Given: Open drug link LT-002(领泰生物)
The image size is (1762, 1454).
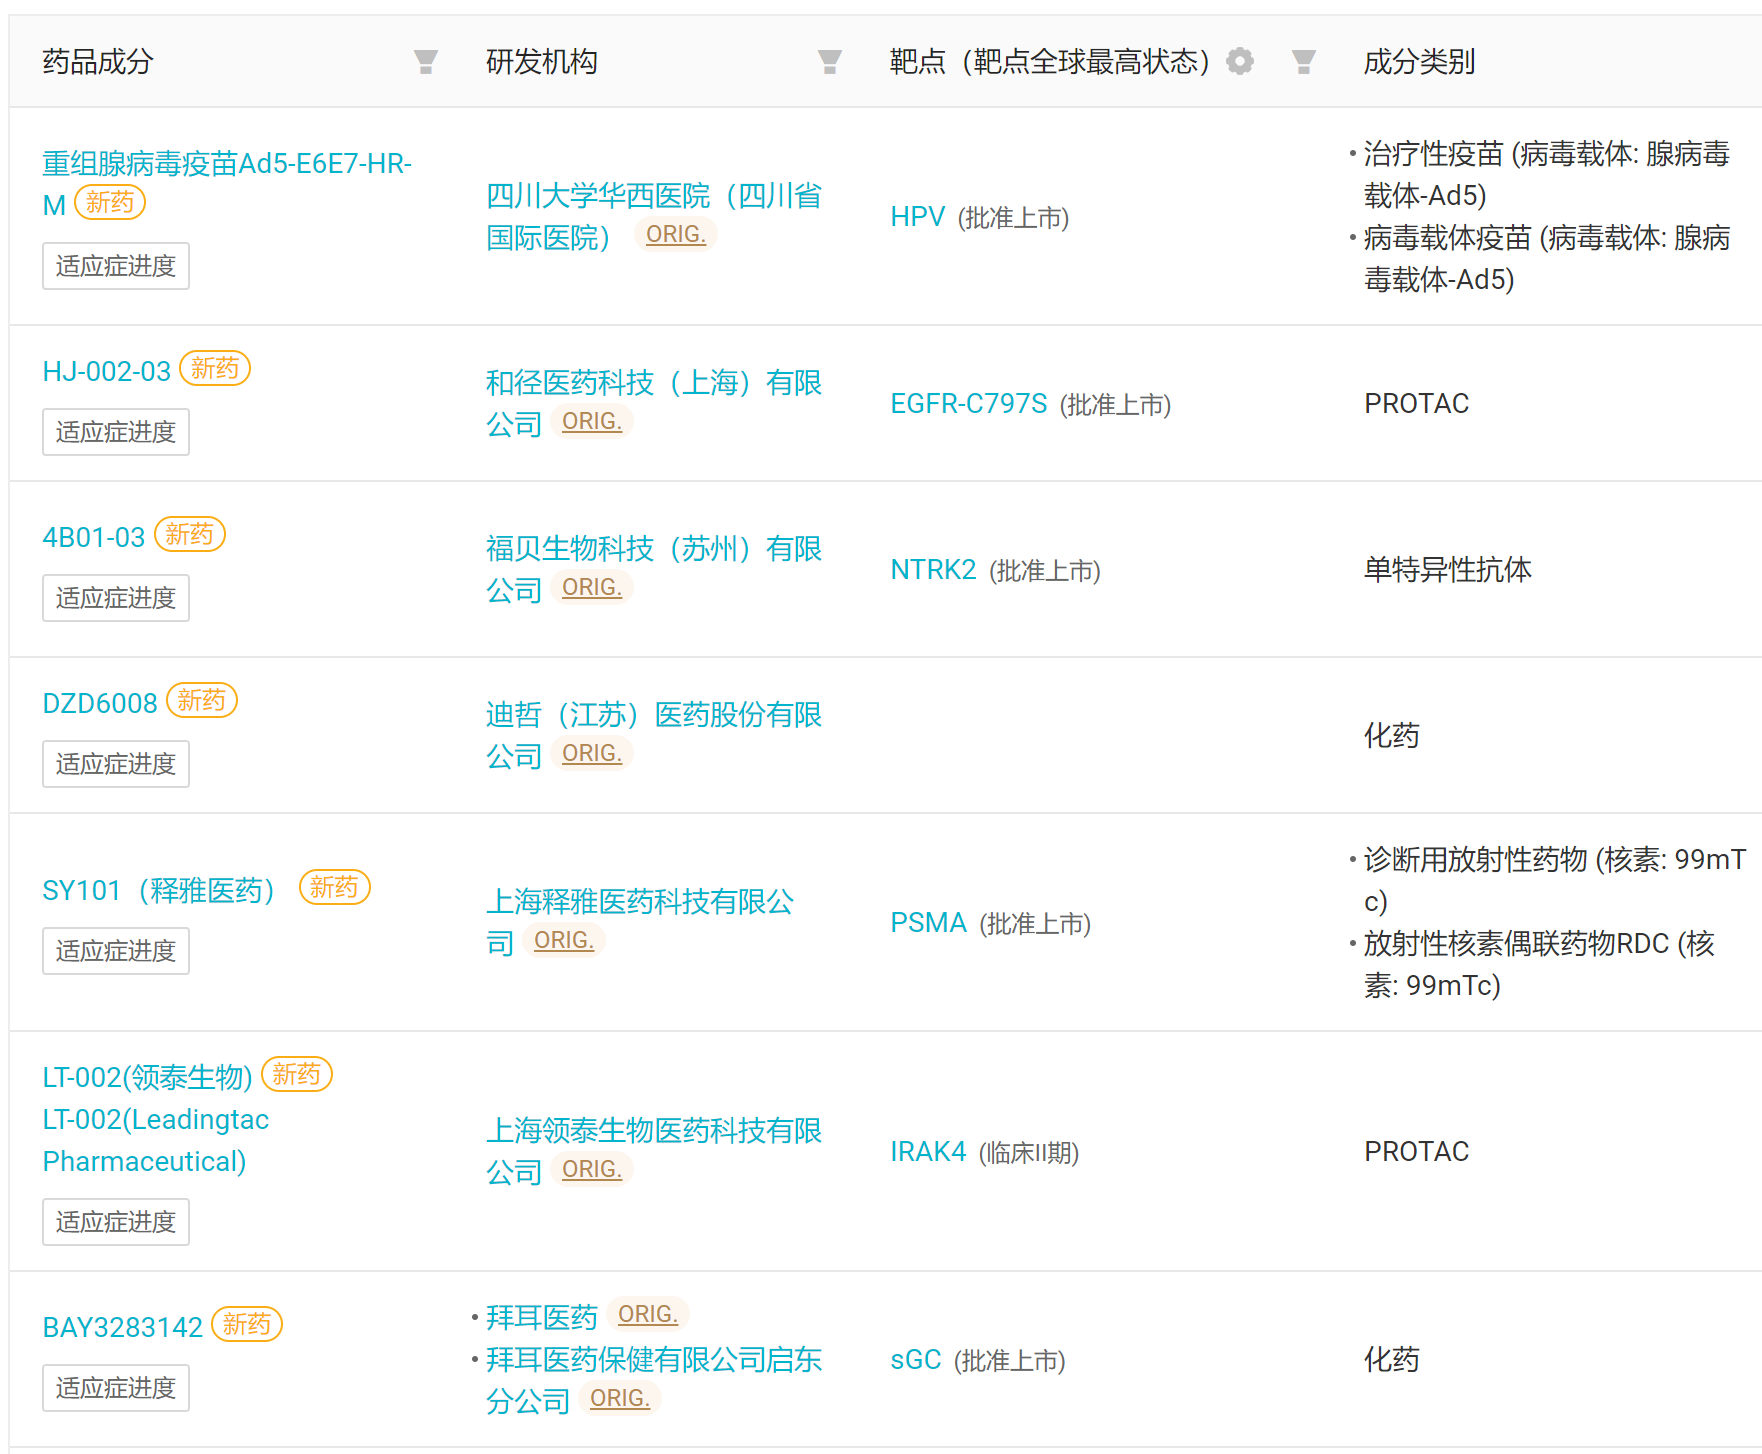Looking at the screenshot, I should tap(148, 1077).
